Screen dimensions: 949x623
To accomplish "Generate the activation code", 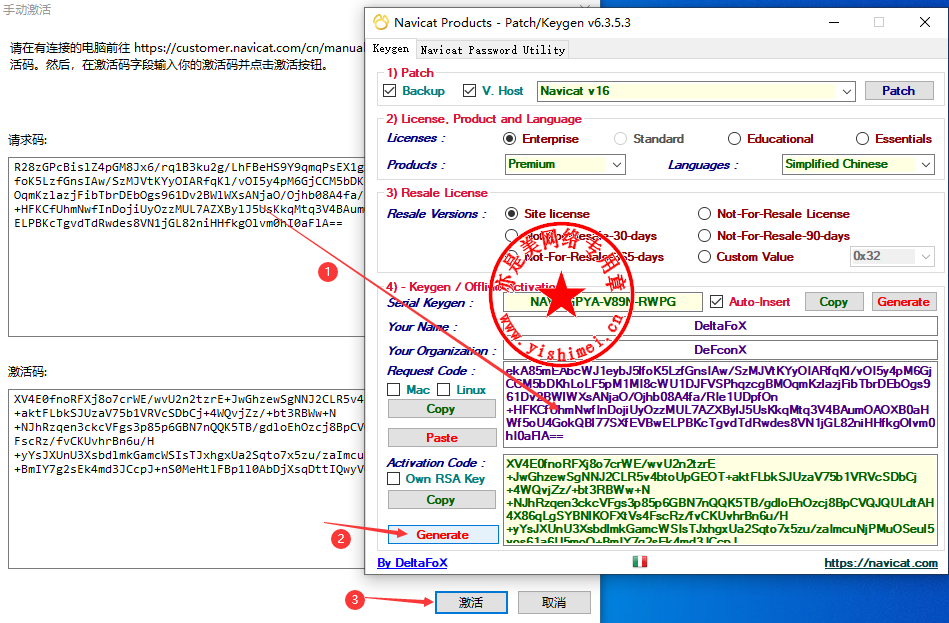I will coord(442,535).
